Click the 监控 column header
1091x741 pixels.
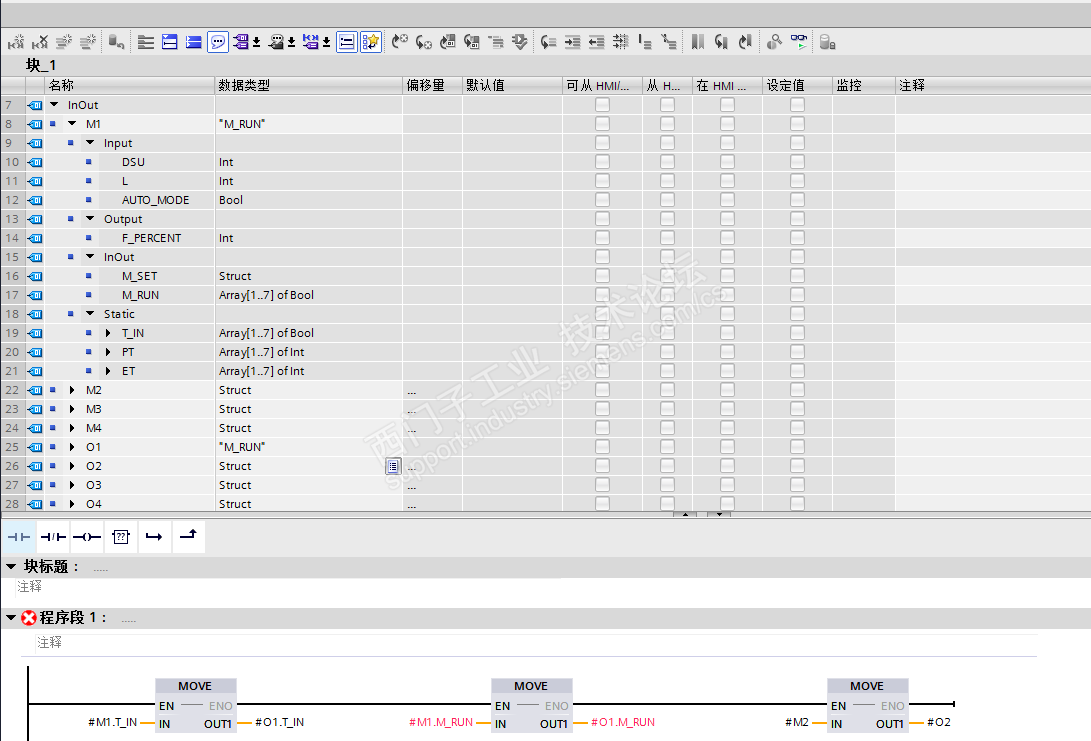click(863, 86)
